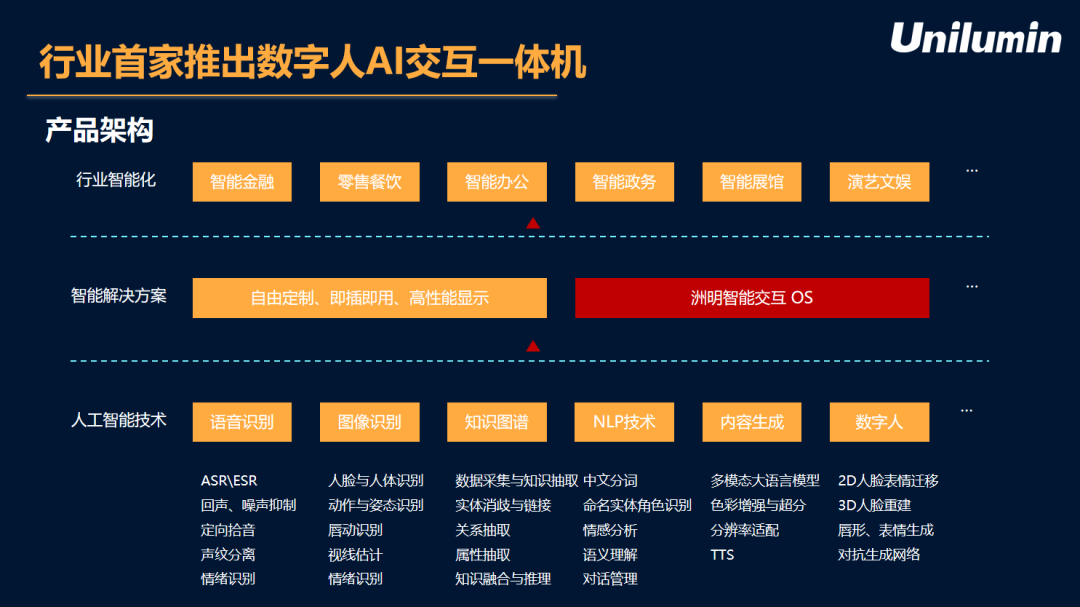Open the 图像识别 technology box
Screen dimensions: 1080x607
[x=369, y=422]
